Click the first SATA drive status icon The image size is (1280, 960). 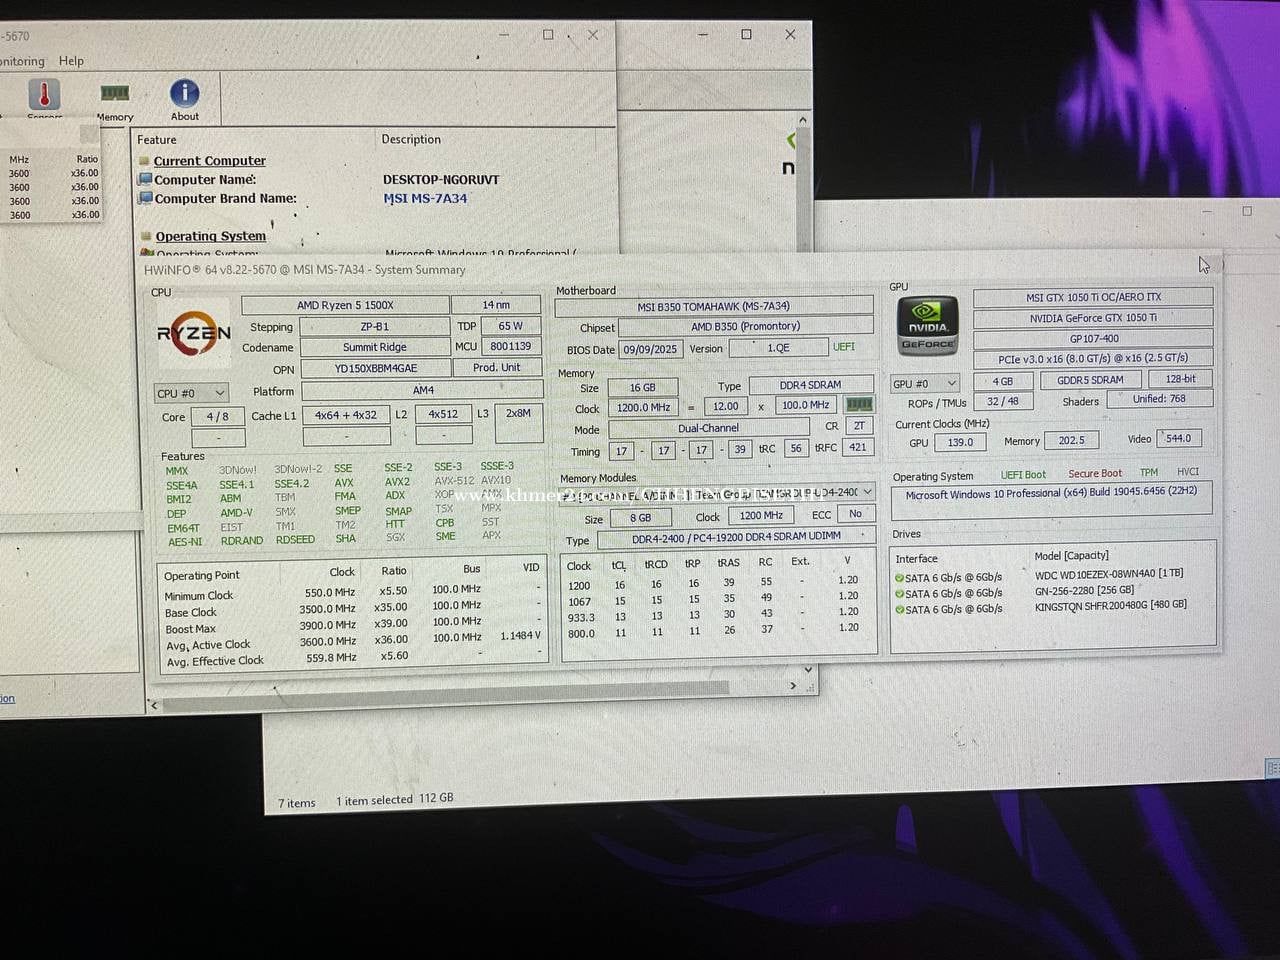899,578
